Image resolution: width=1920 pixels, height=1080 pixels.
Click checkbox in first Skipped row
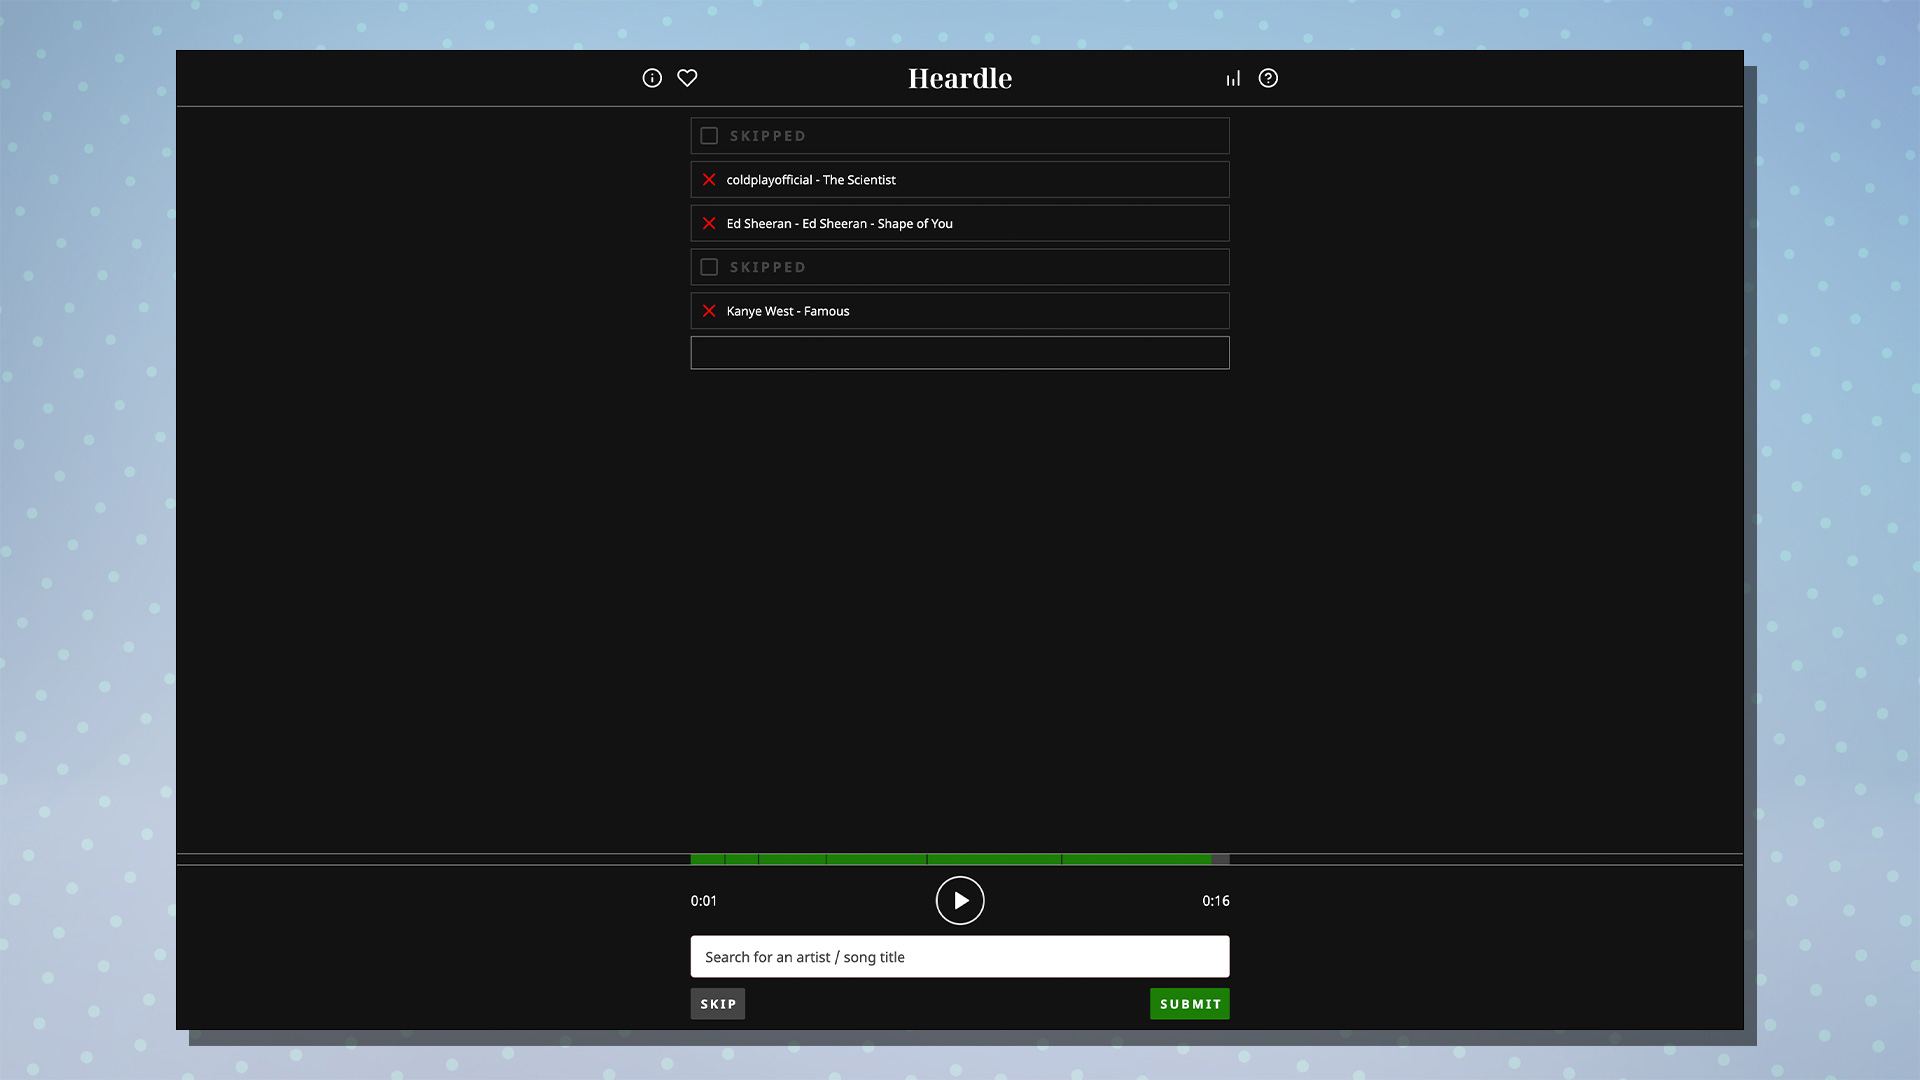pos(709,136)
